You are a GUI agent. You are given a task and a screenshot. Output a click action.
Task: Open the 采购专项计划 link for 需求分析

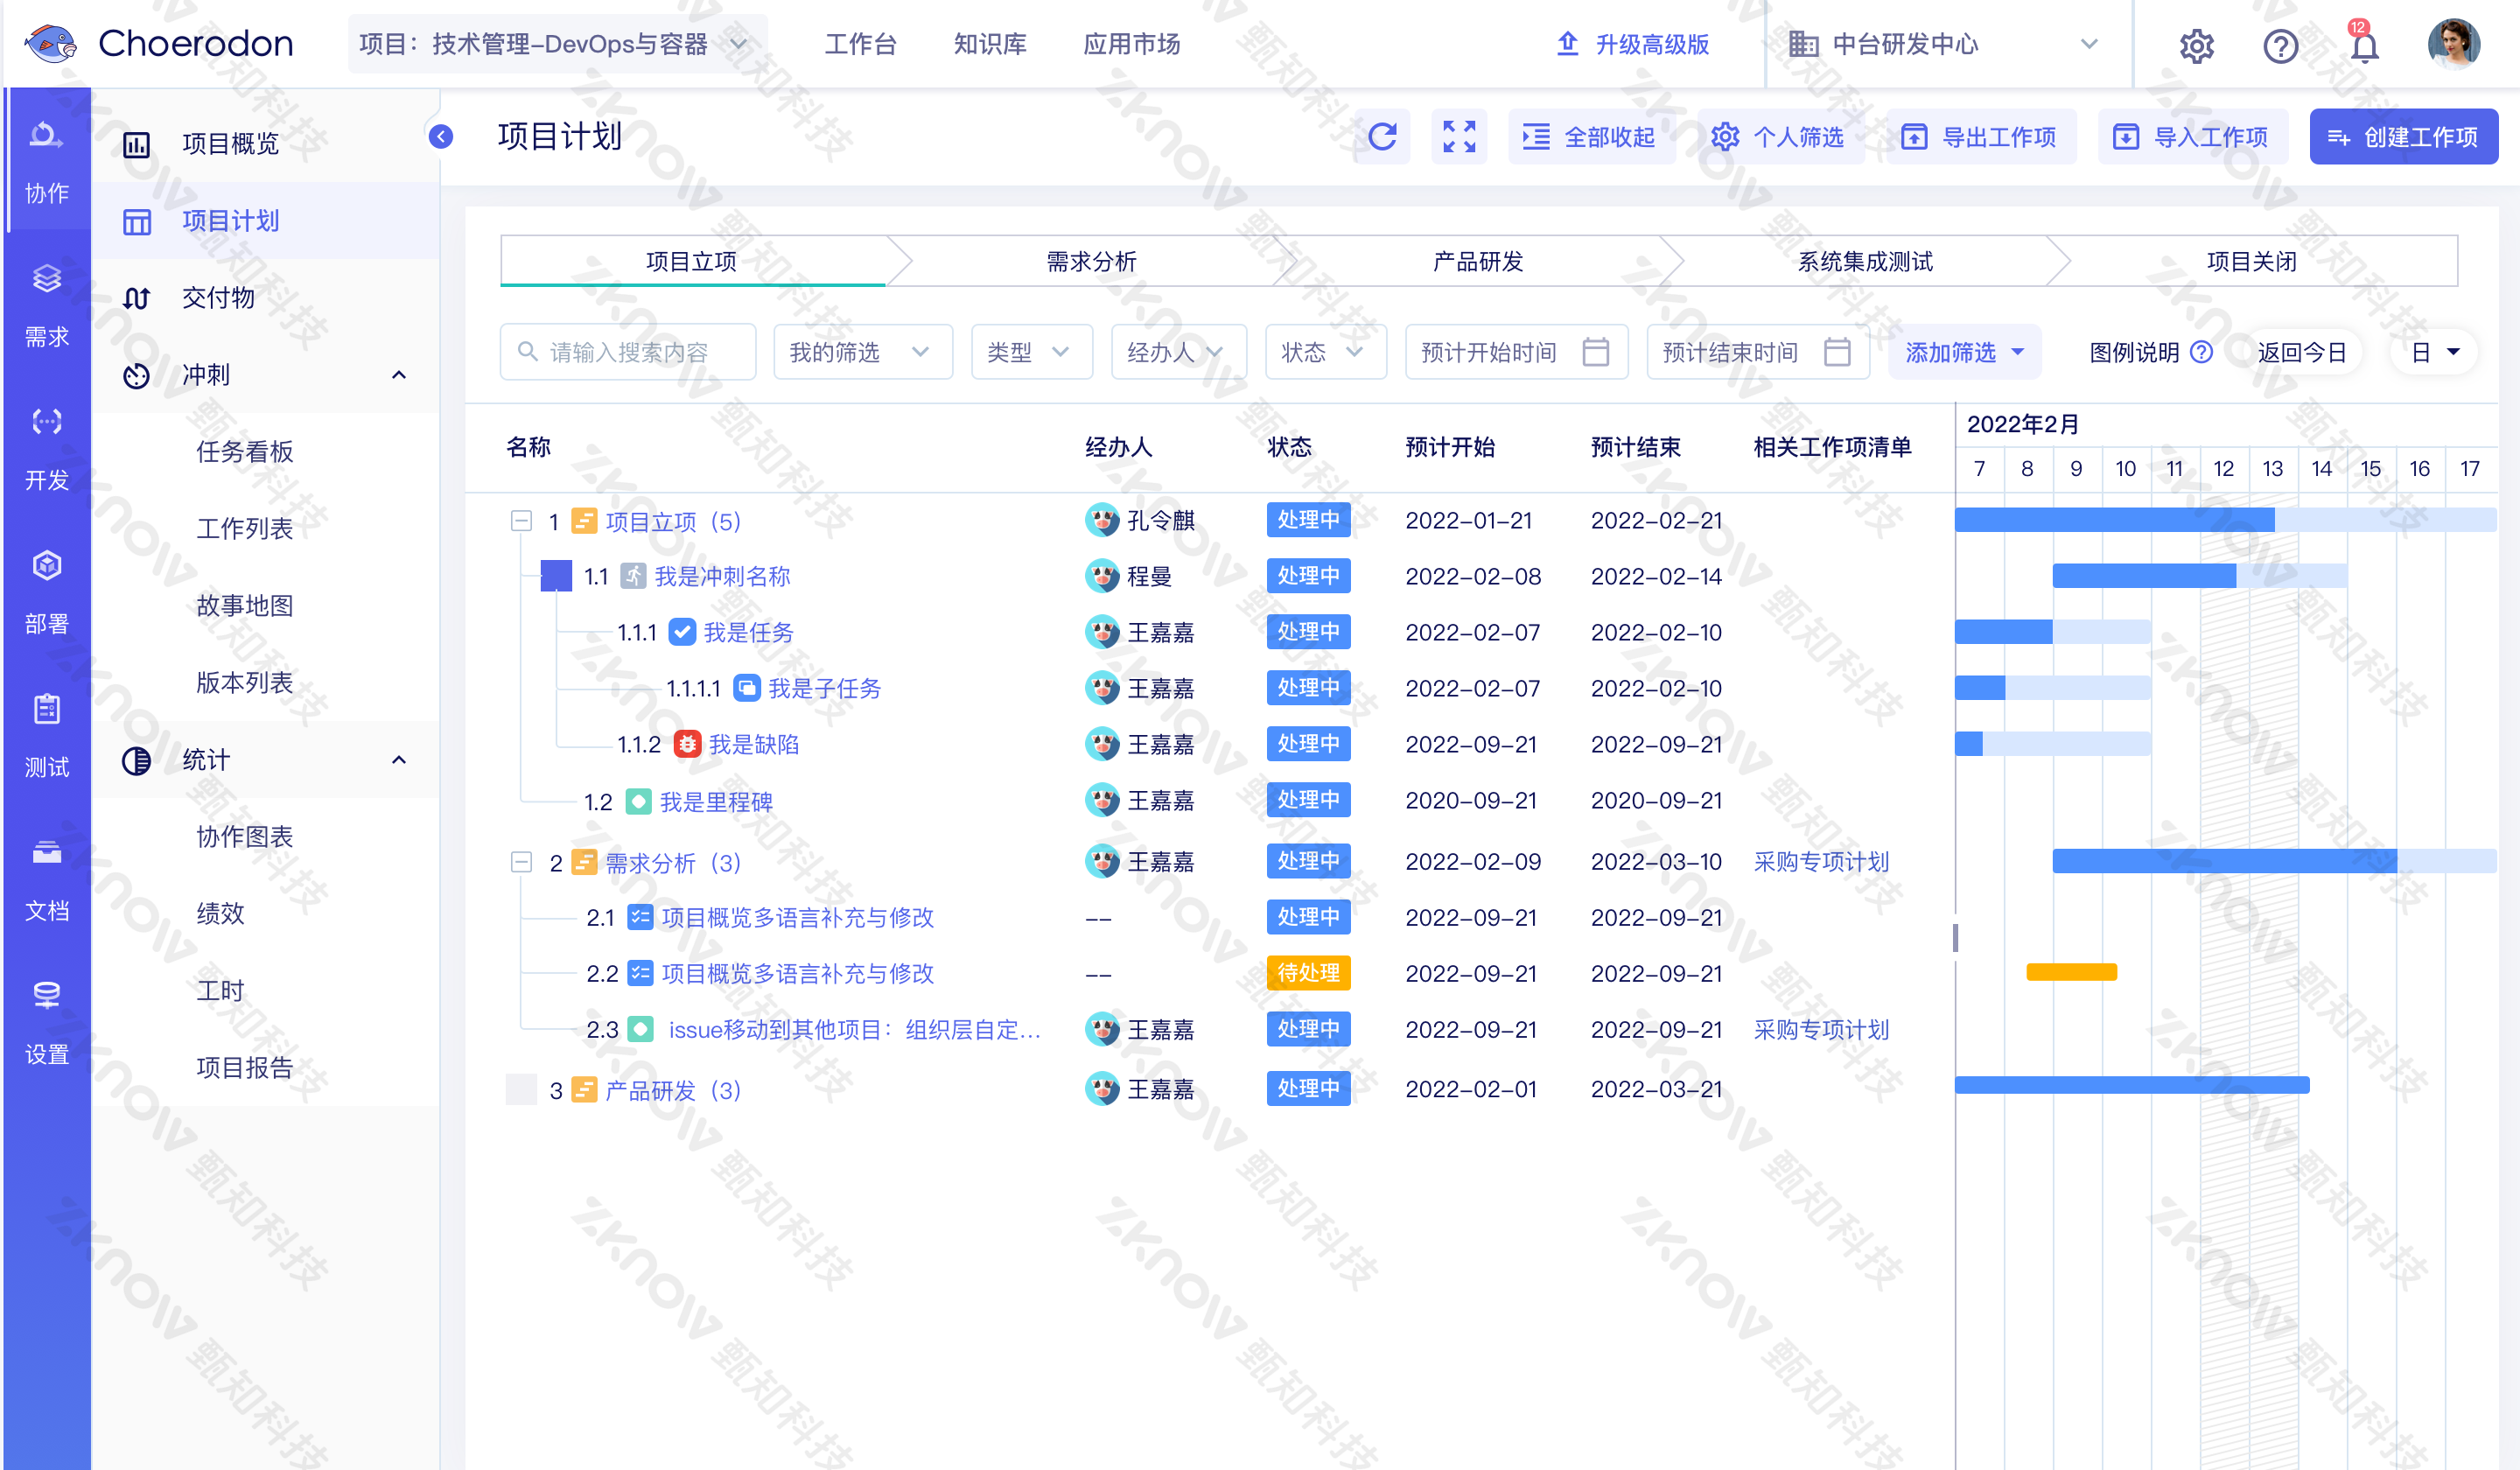point(1820,862)
